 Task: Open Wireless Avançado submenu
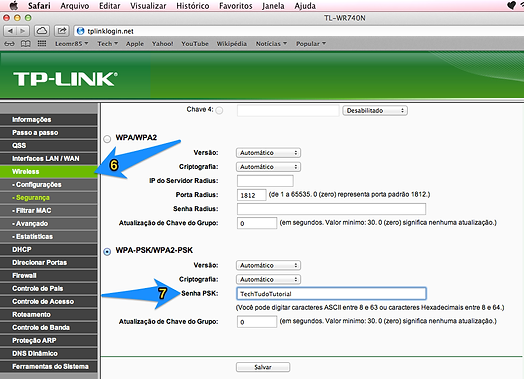(x=49, y=224)
